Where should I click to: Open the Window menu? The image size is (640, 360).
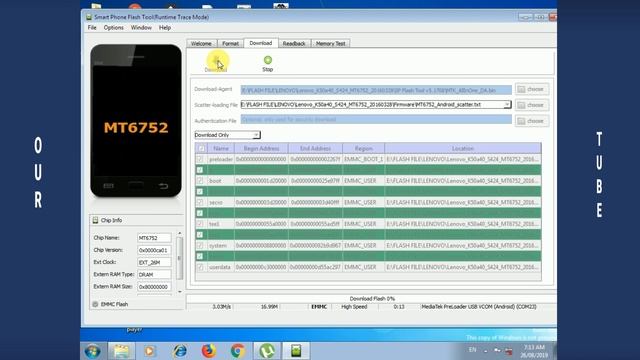coord(141,28)
